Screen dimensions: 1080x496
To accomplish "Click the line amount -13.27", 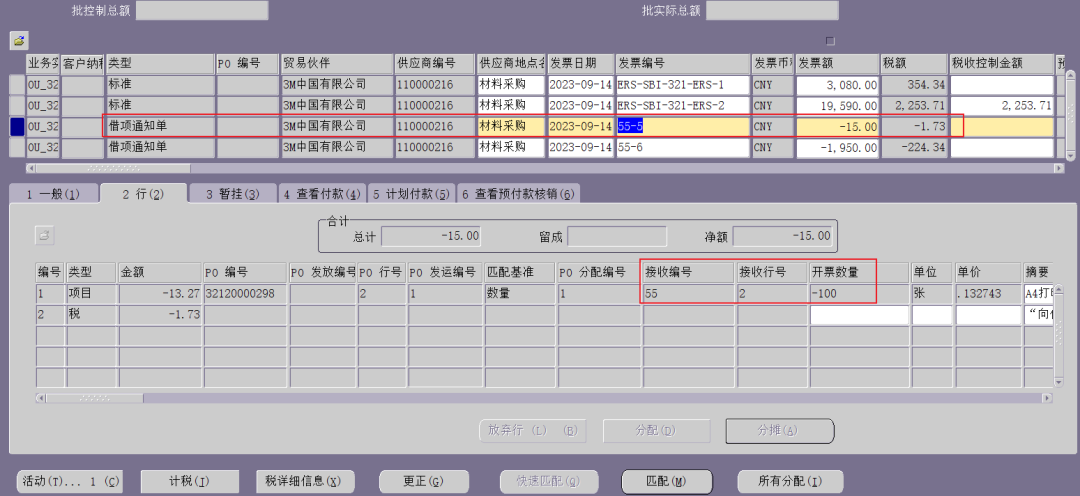I will point(160,294).
